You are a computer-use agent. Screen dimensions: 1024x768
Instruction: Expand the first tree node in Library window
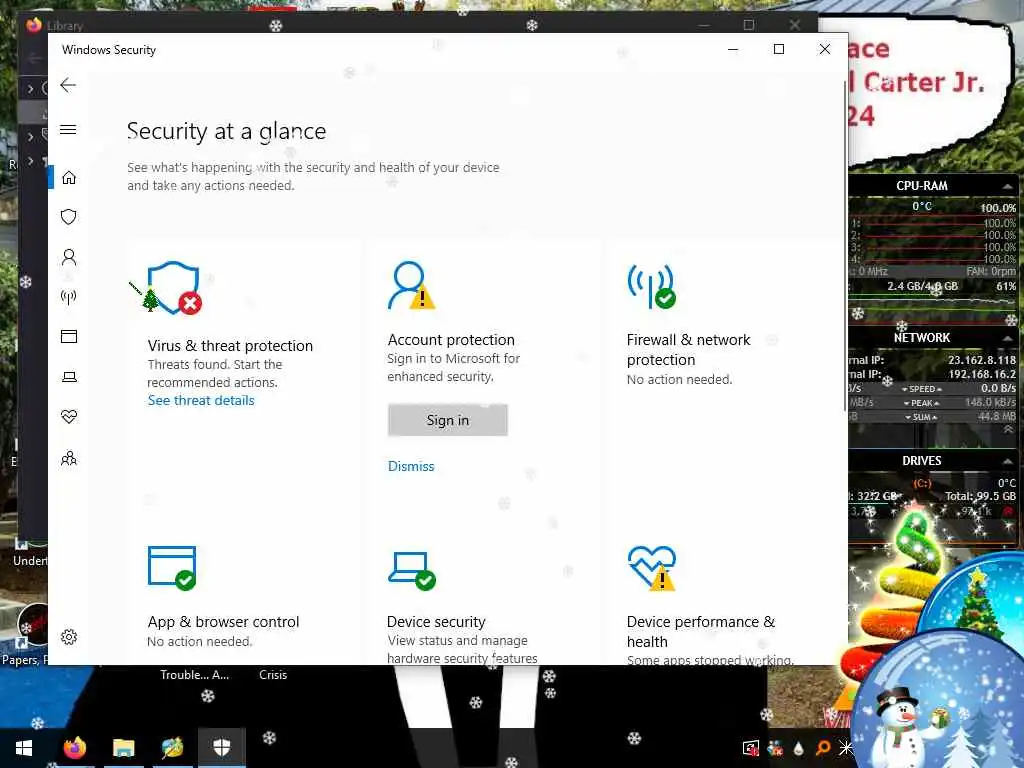pyautogui.click(x=31, y=88)
